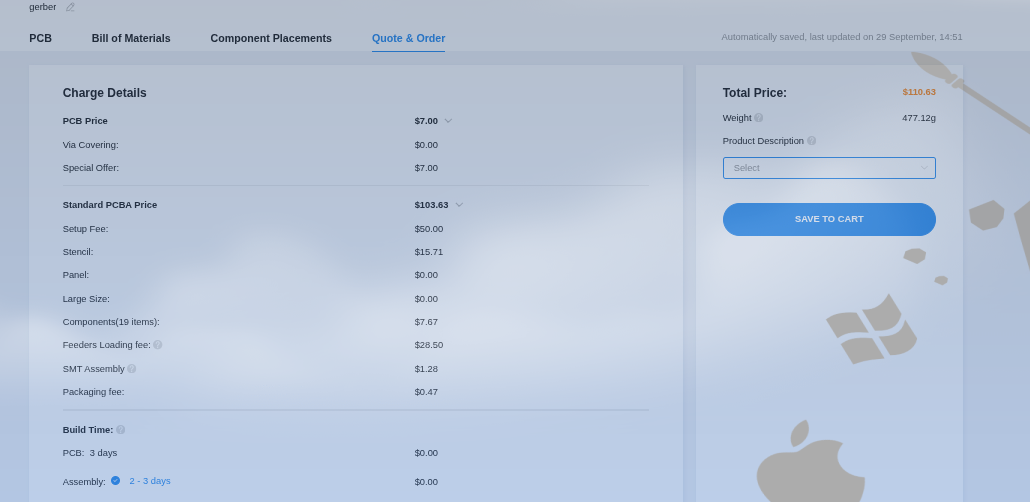Open the Product Description Select dropdown
Viewport: 1030px width, 502px height.
829,168
